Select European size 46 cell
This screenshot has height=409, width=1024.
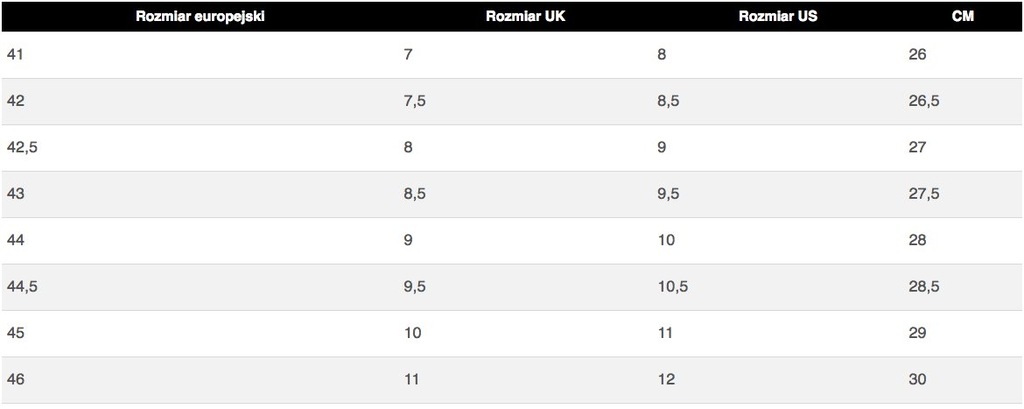click(x=16, y=380)
